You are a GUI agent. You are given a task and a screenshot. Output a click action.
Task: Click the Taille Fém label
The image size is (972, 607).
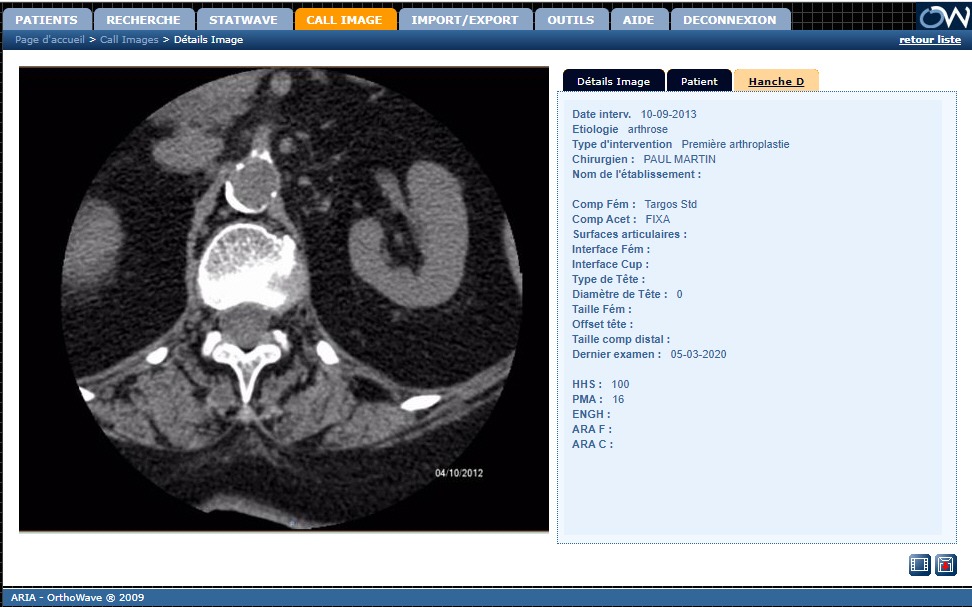pos(601,309)
